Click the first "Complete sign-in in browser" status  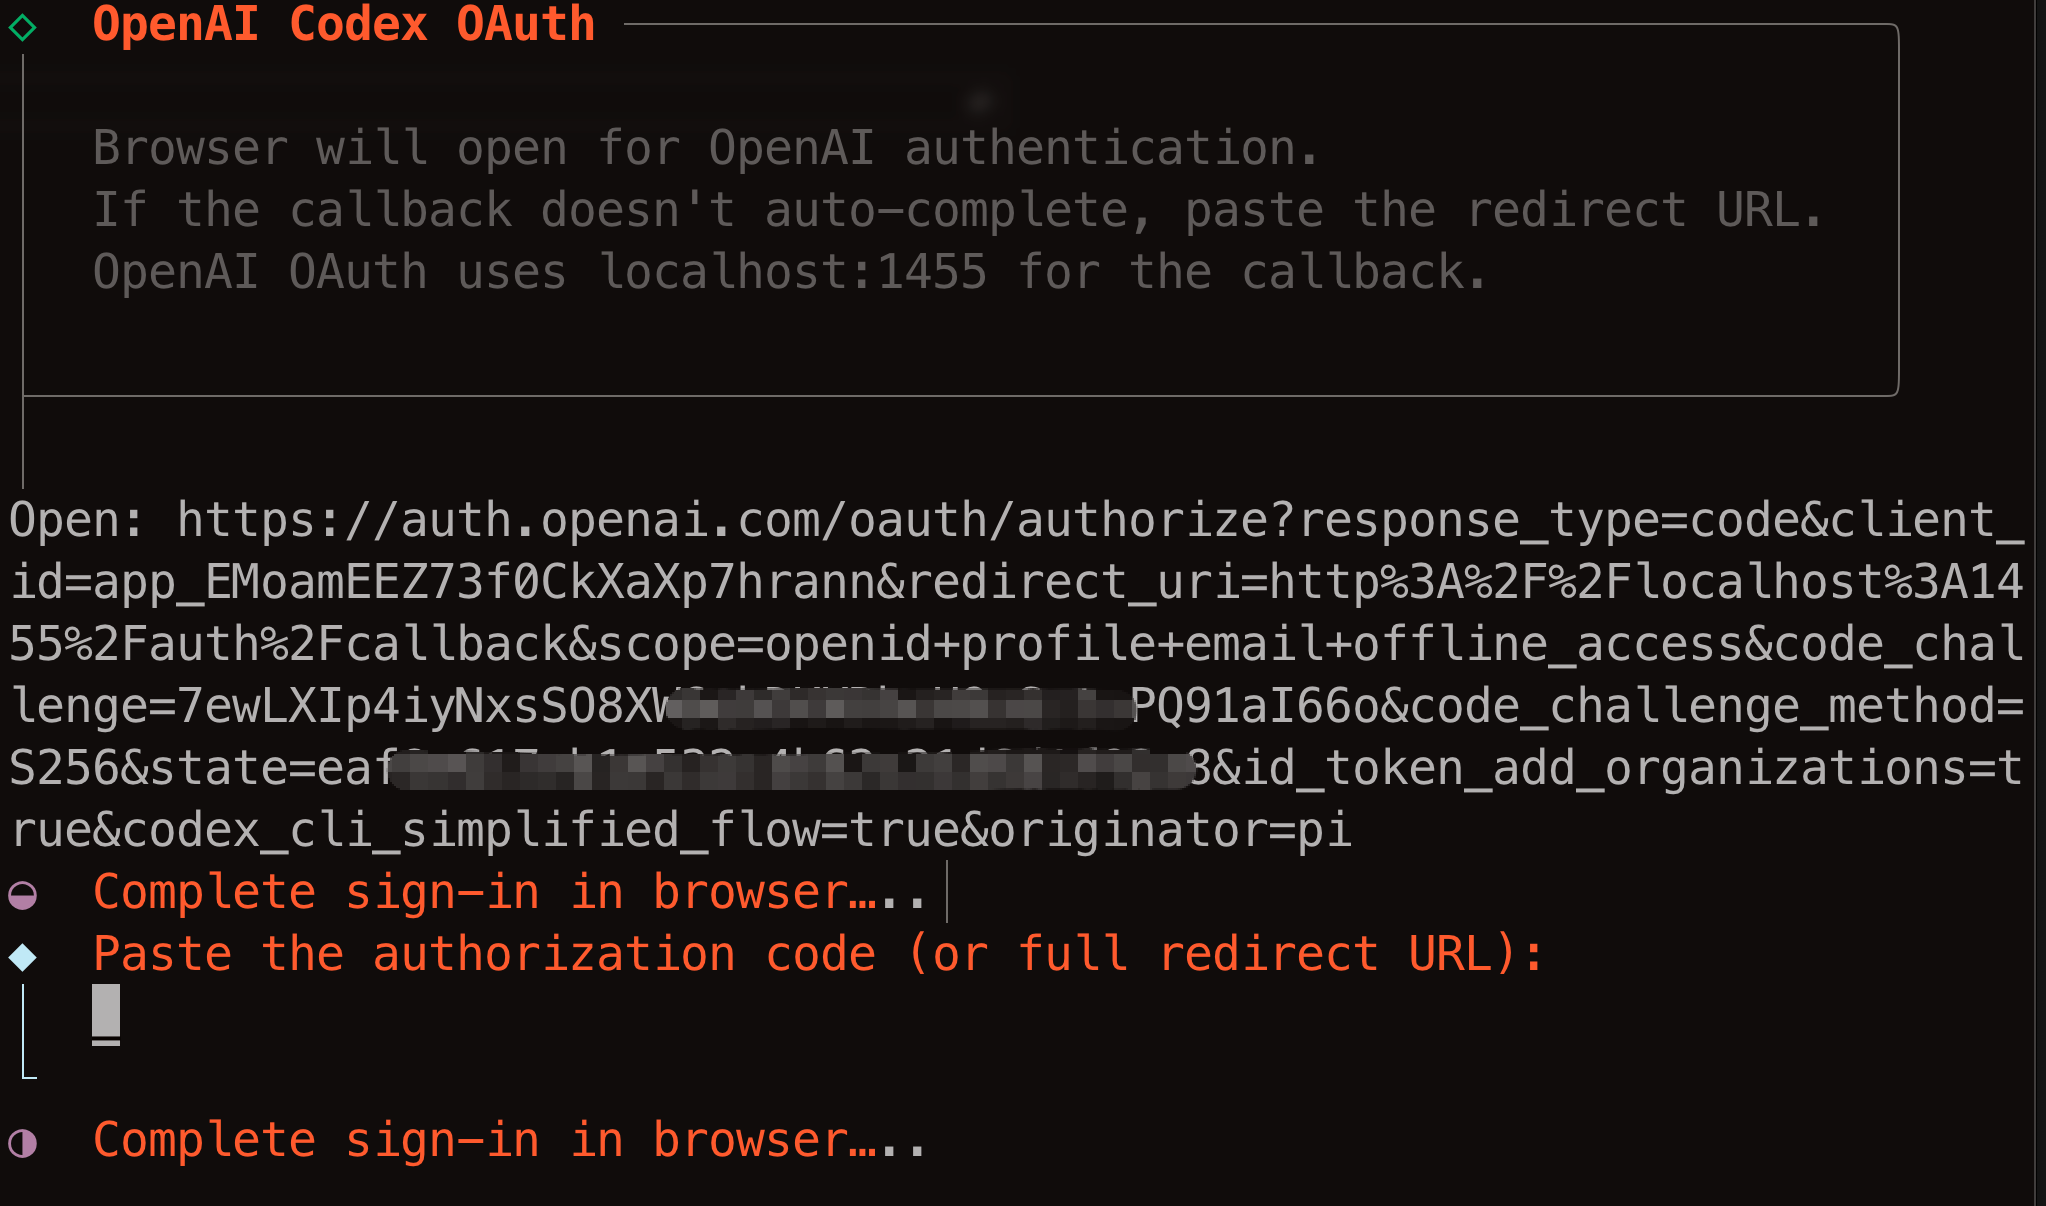tap(509, 892)
